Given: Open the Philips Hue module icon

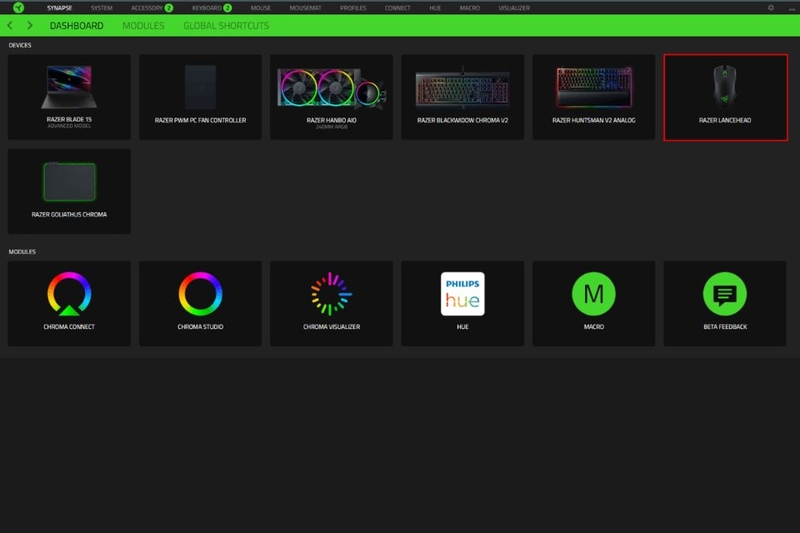Looking at the screenshot, I should [x=463, y=294].
